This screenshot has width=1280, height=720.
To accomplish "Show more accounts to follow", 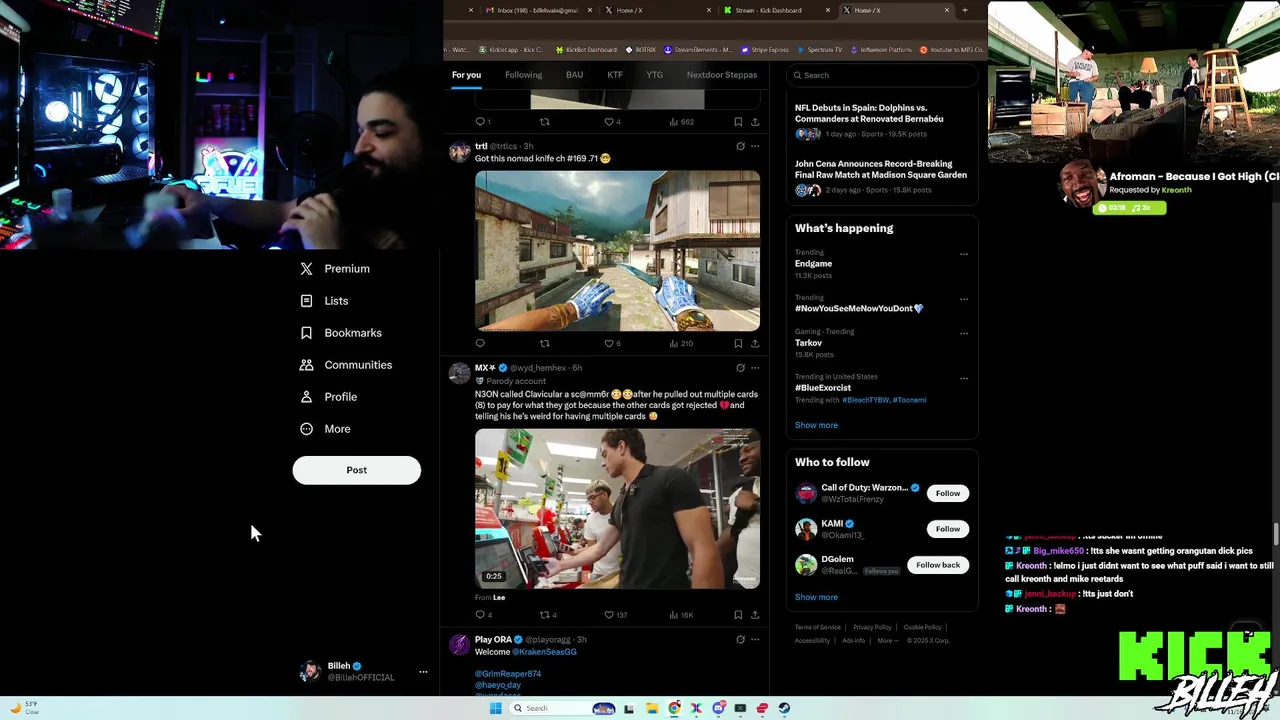I will click(816, 597).
